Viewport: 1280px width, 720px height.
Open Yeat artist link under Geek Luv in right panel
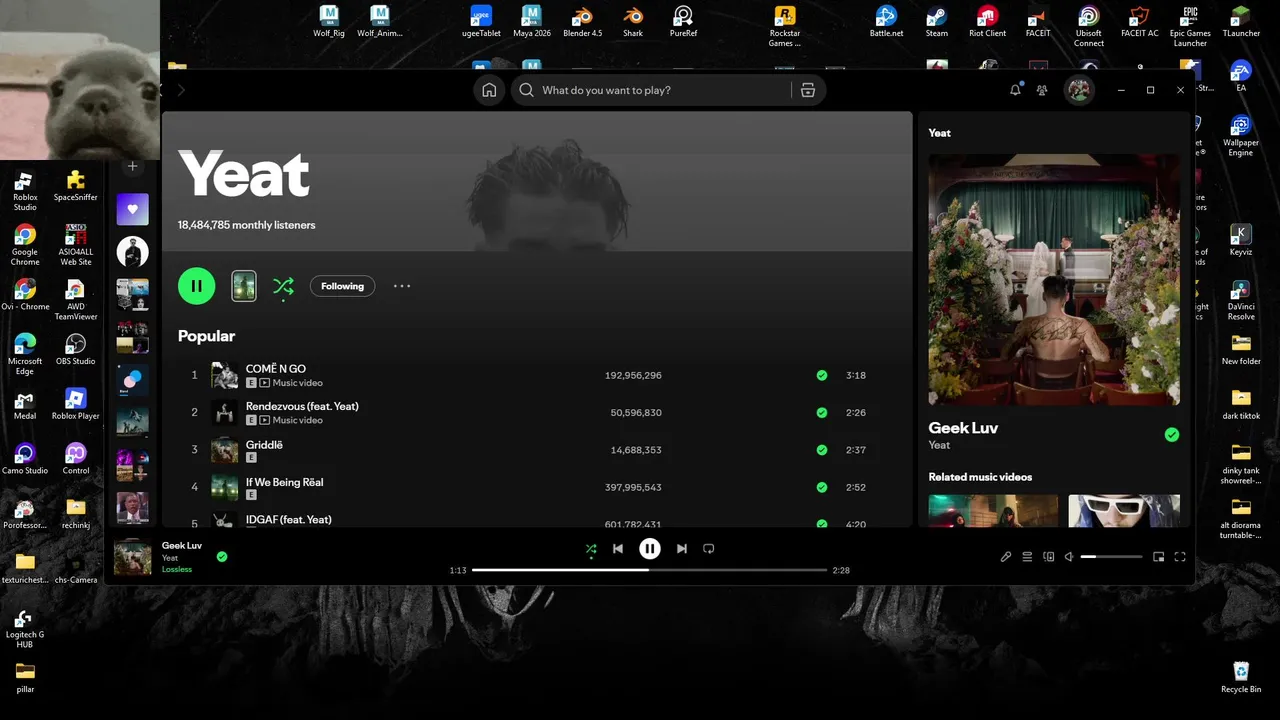[939, 445]
